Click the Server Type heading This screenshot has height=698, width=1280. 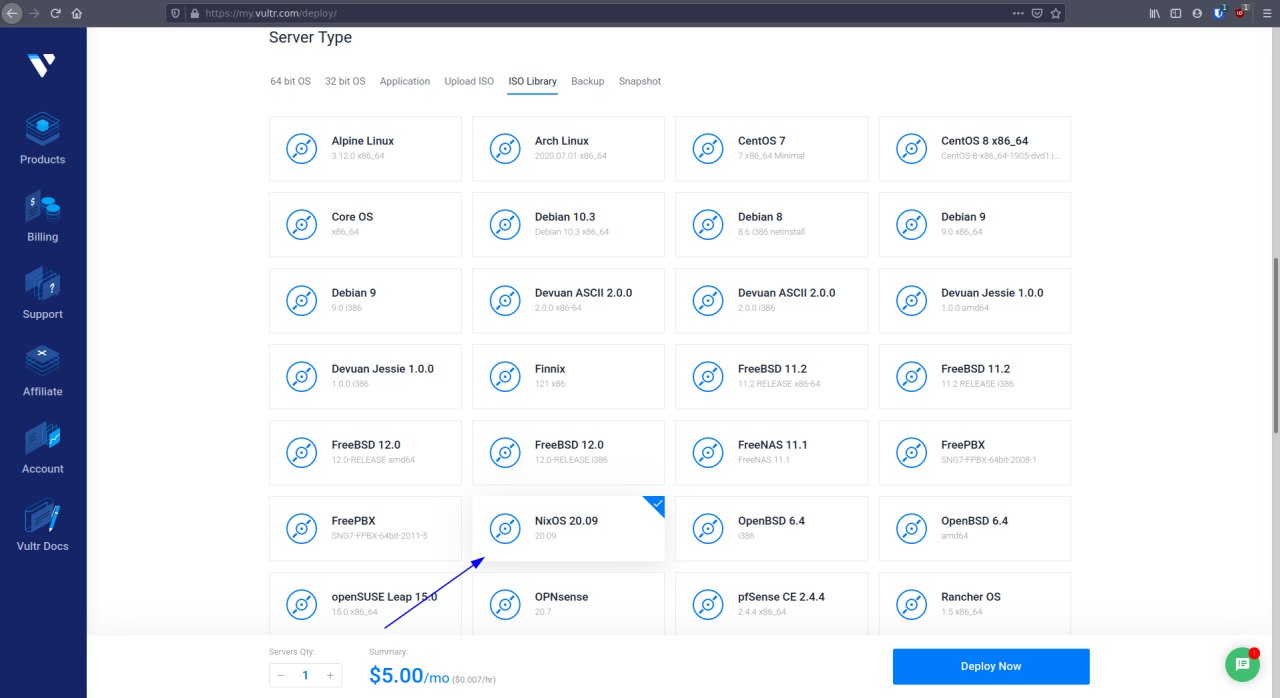(310, 38)
